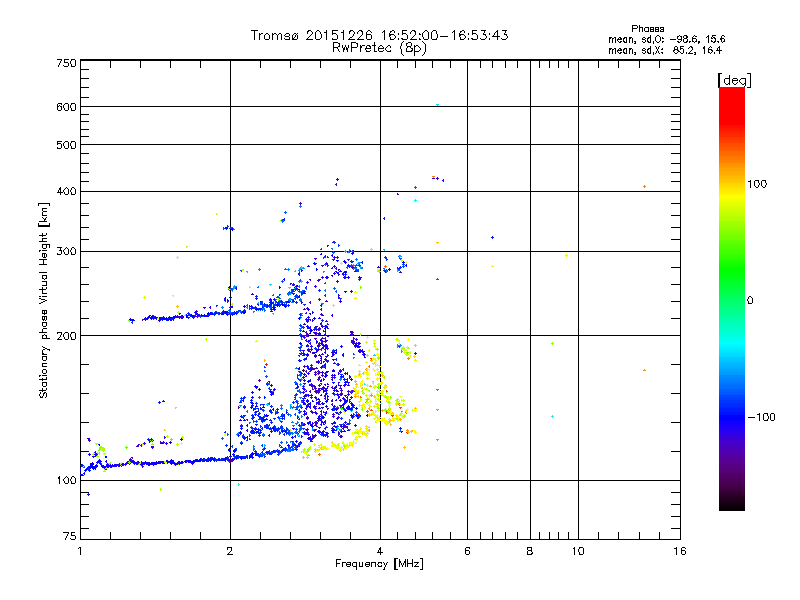Click the y-axis tick label '75'
Image resolution: width=800 pixels, height=600 pixels.
point(70,536)
